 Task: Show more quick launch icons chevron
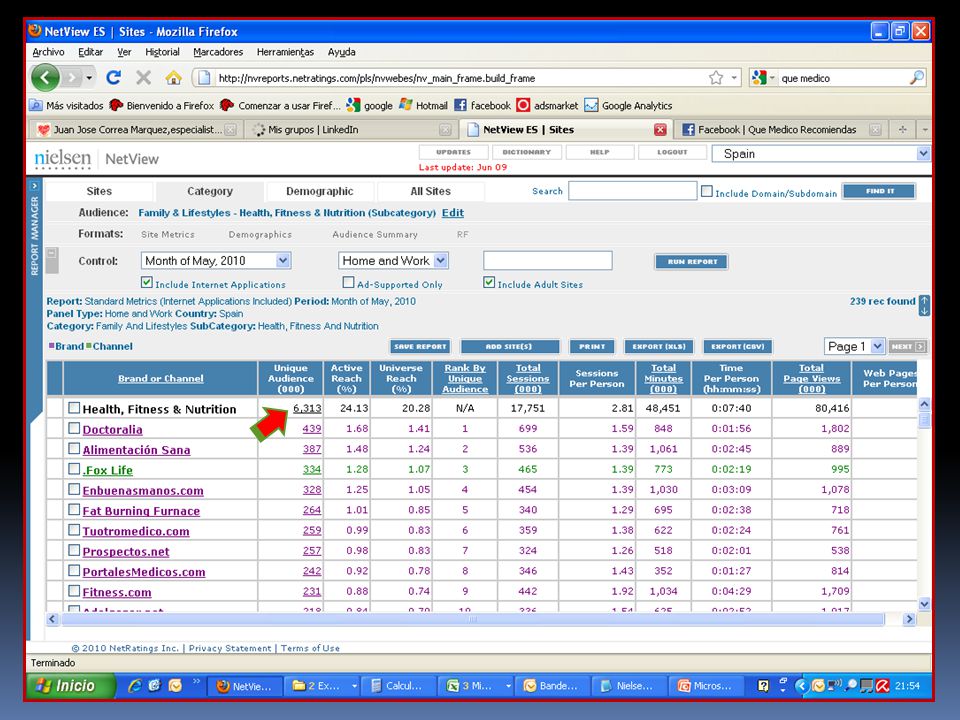197,681
